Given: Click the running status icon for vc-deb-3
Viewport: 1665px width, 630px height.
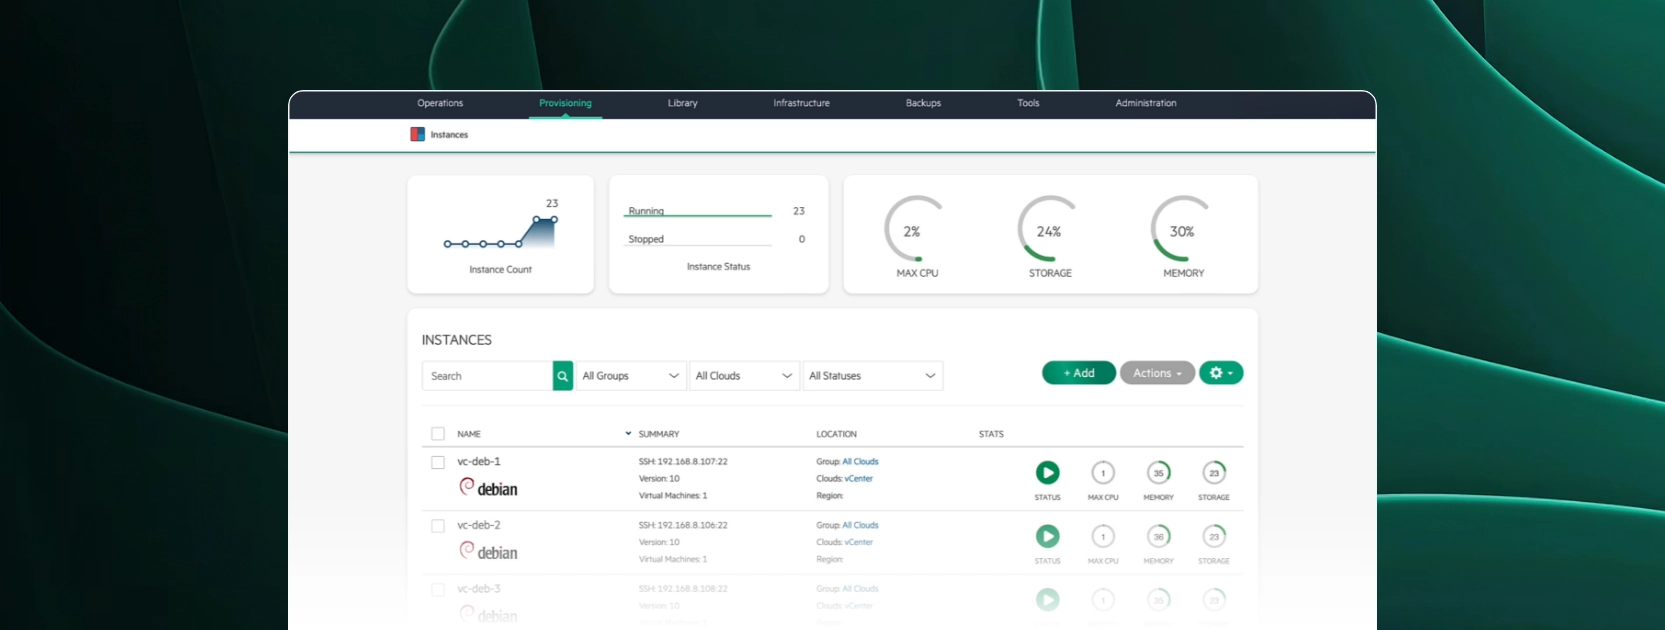Looking at the screenshot, I should tap(1047, 600).
